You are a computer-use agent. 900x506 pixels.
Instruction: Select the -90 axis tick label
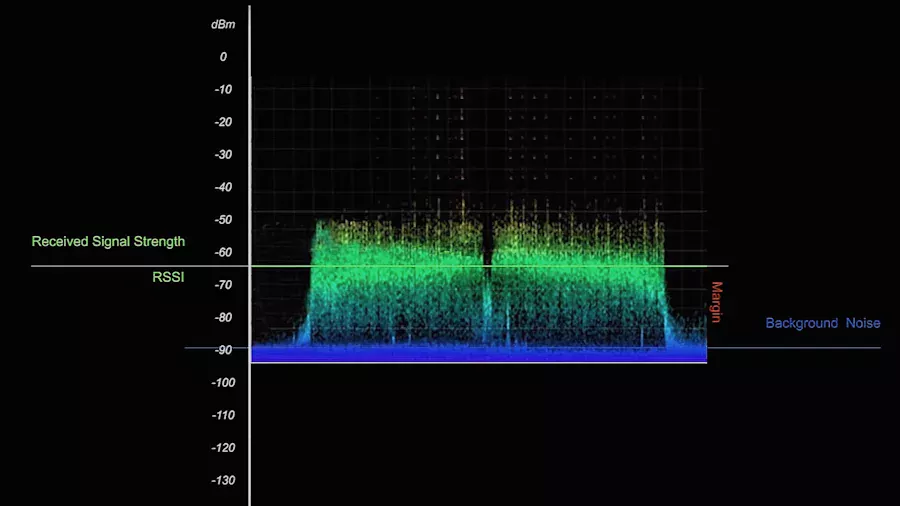tap(223, 350)
